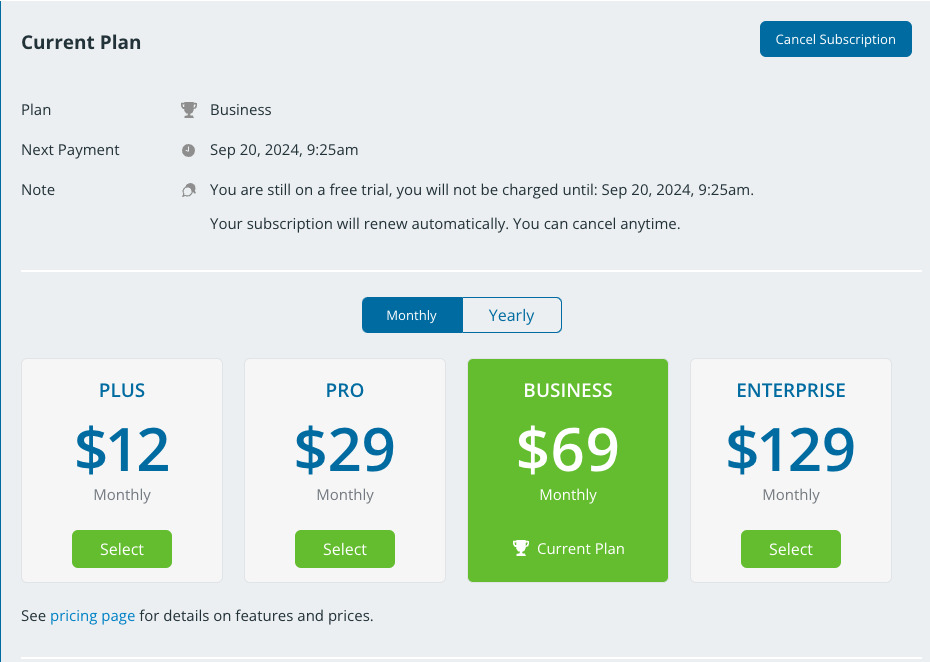Image resolution: width=930 pixels, height=662 pixels.
Task: Click the Current Plan heading
Action: 81,42
